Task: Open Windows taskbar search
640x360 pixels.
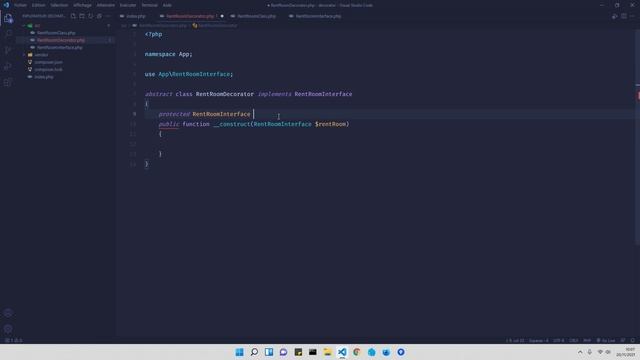Action: pyautogui.click(x=254, y=352)
